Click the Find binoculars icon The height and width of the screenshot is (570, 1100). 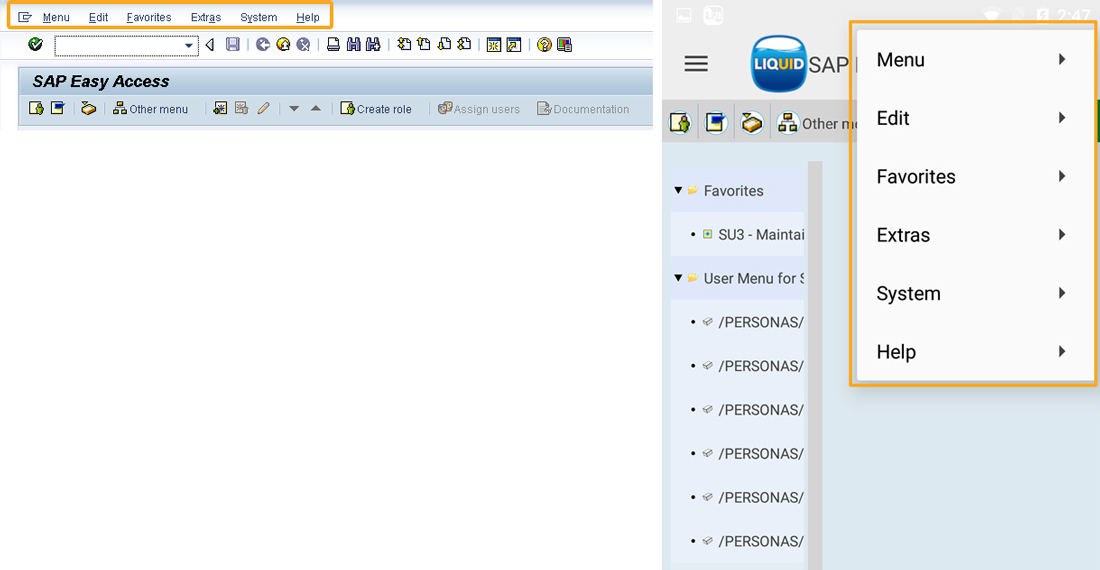pyautogui.click(x=353, y=45)
